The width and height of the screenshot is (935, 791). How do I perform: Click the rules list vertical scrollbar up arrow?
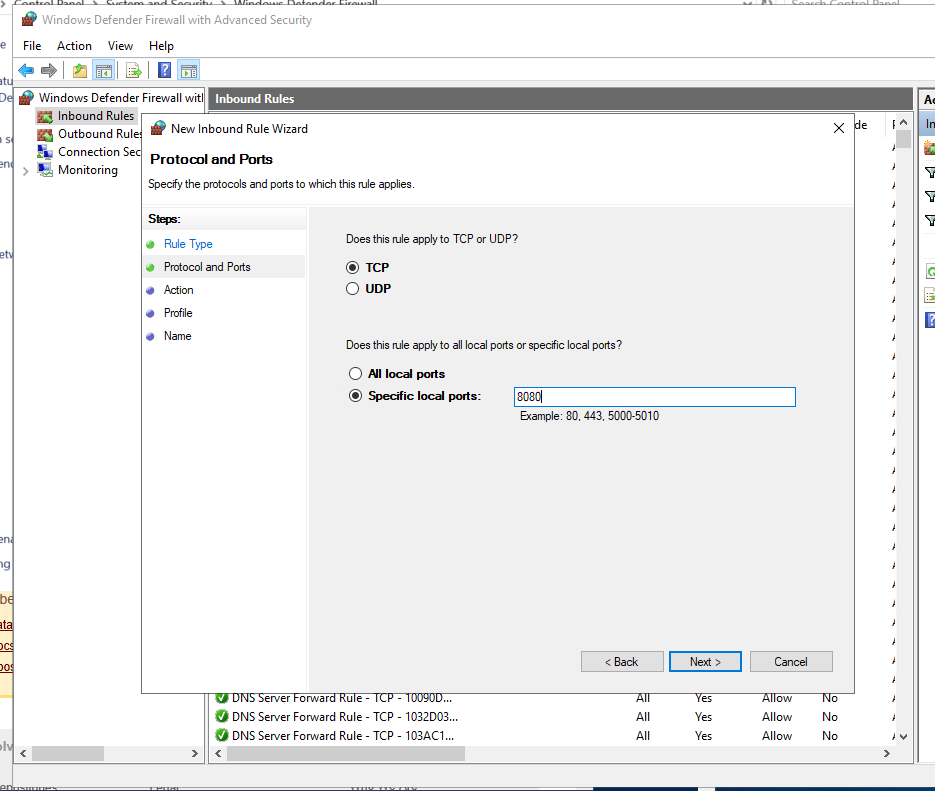(x=903, y=122)
